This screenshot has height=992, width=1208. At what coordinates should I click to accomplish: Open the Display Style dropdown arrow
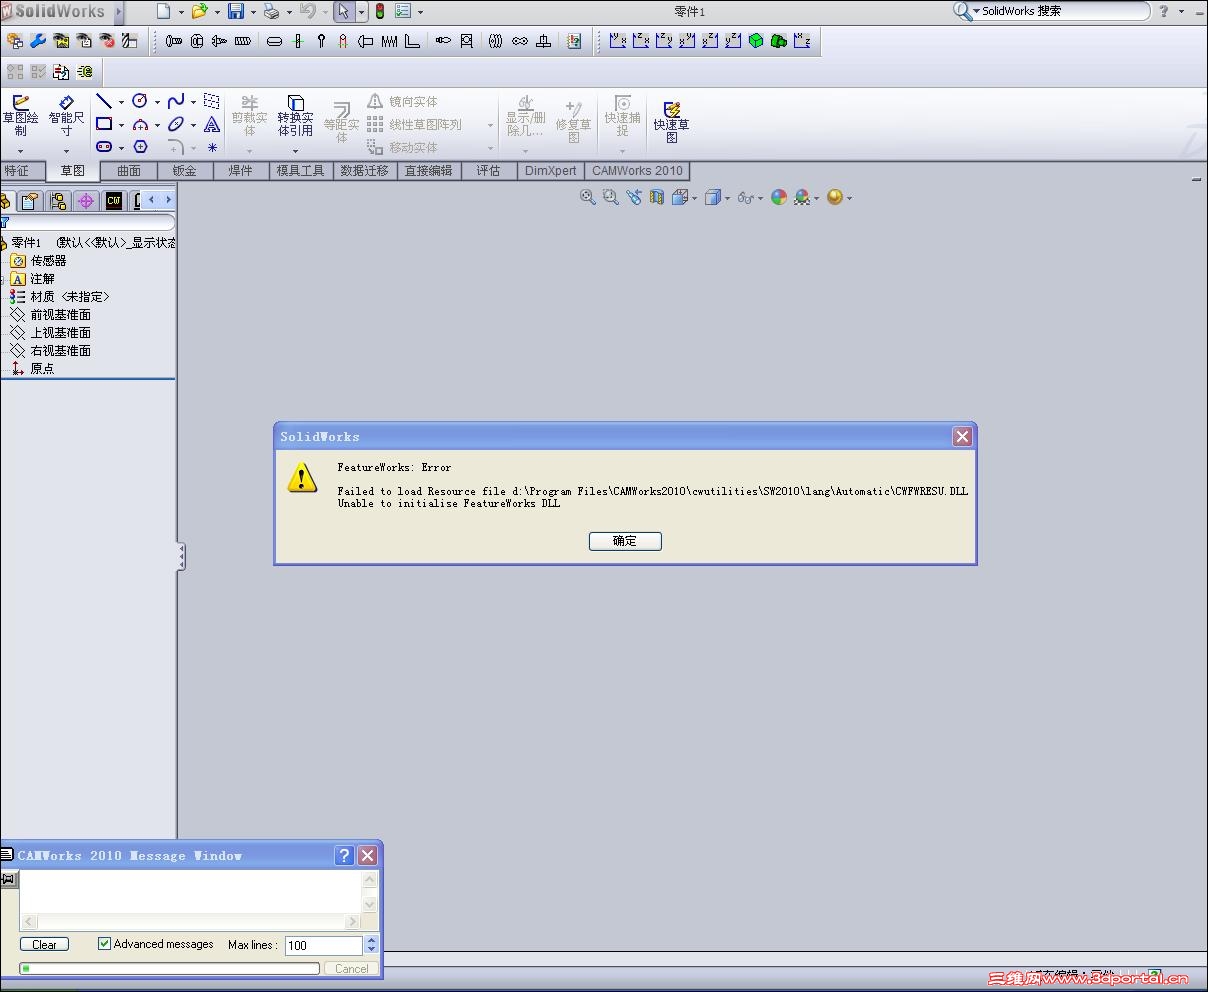(x=727, y=198)
